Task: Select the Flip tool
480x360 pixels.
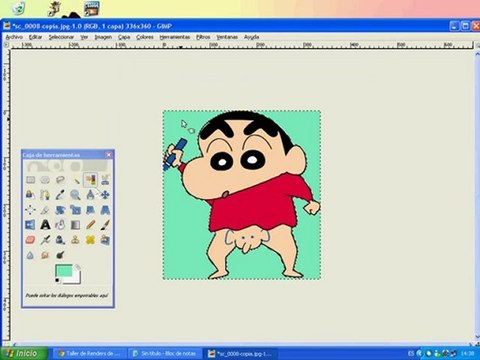Action: [30, 225]
